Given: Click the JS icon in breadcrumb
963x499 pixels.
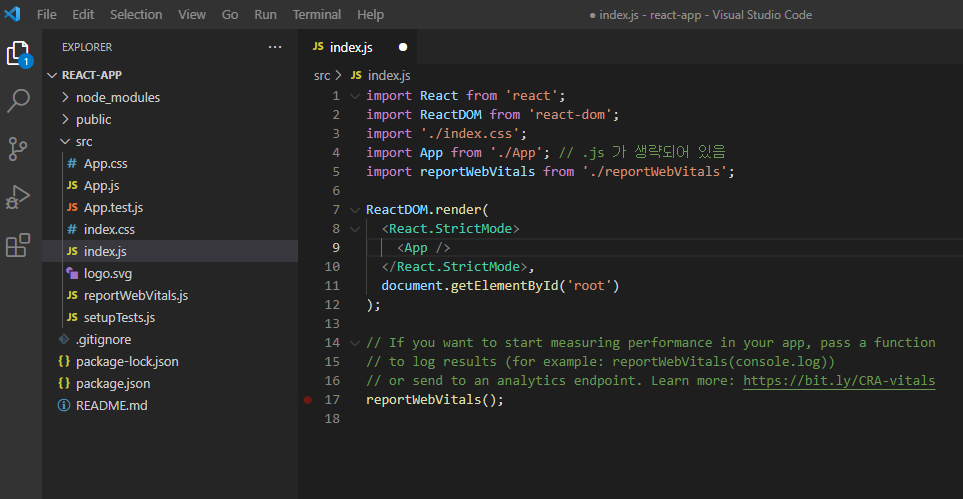Looking at the screenshot, I should [x=356, y=76].
